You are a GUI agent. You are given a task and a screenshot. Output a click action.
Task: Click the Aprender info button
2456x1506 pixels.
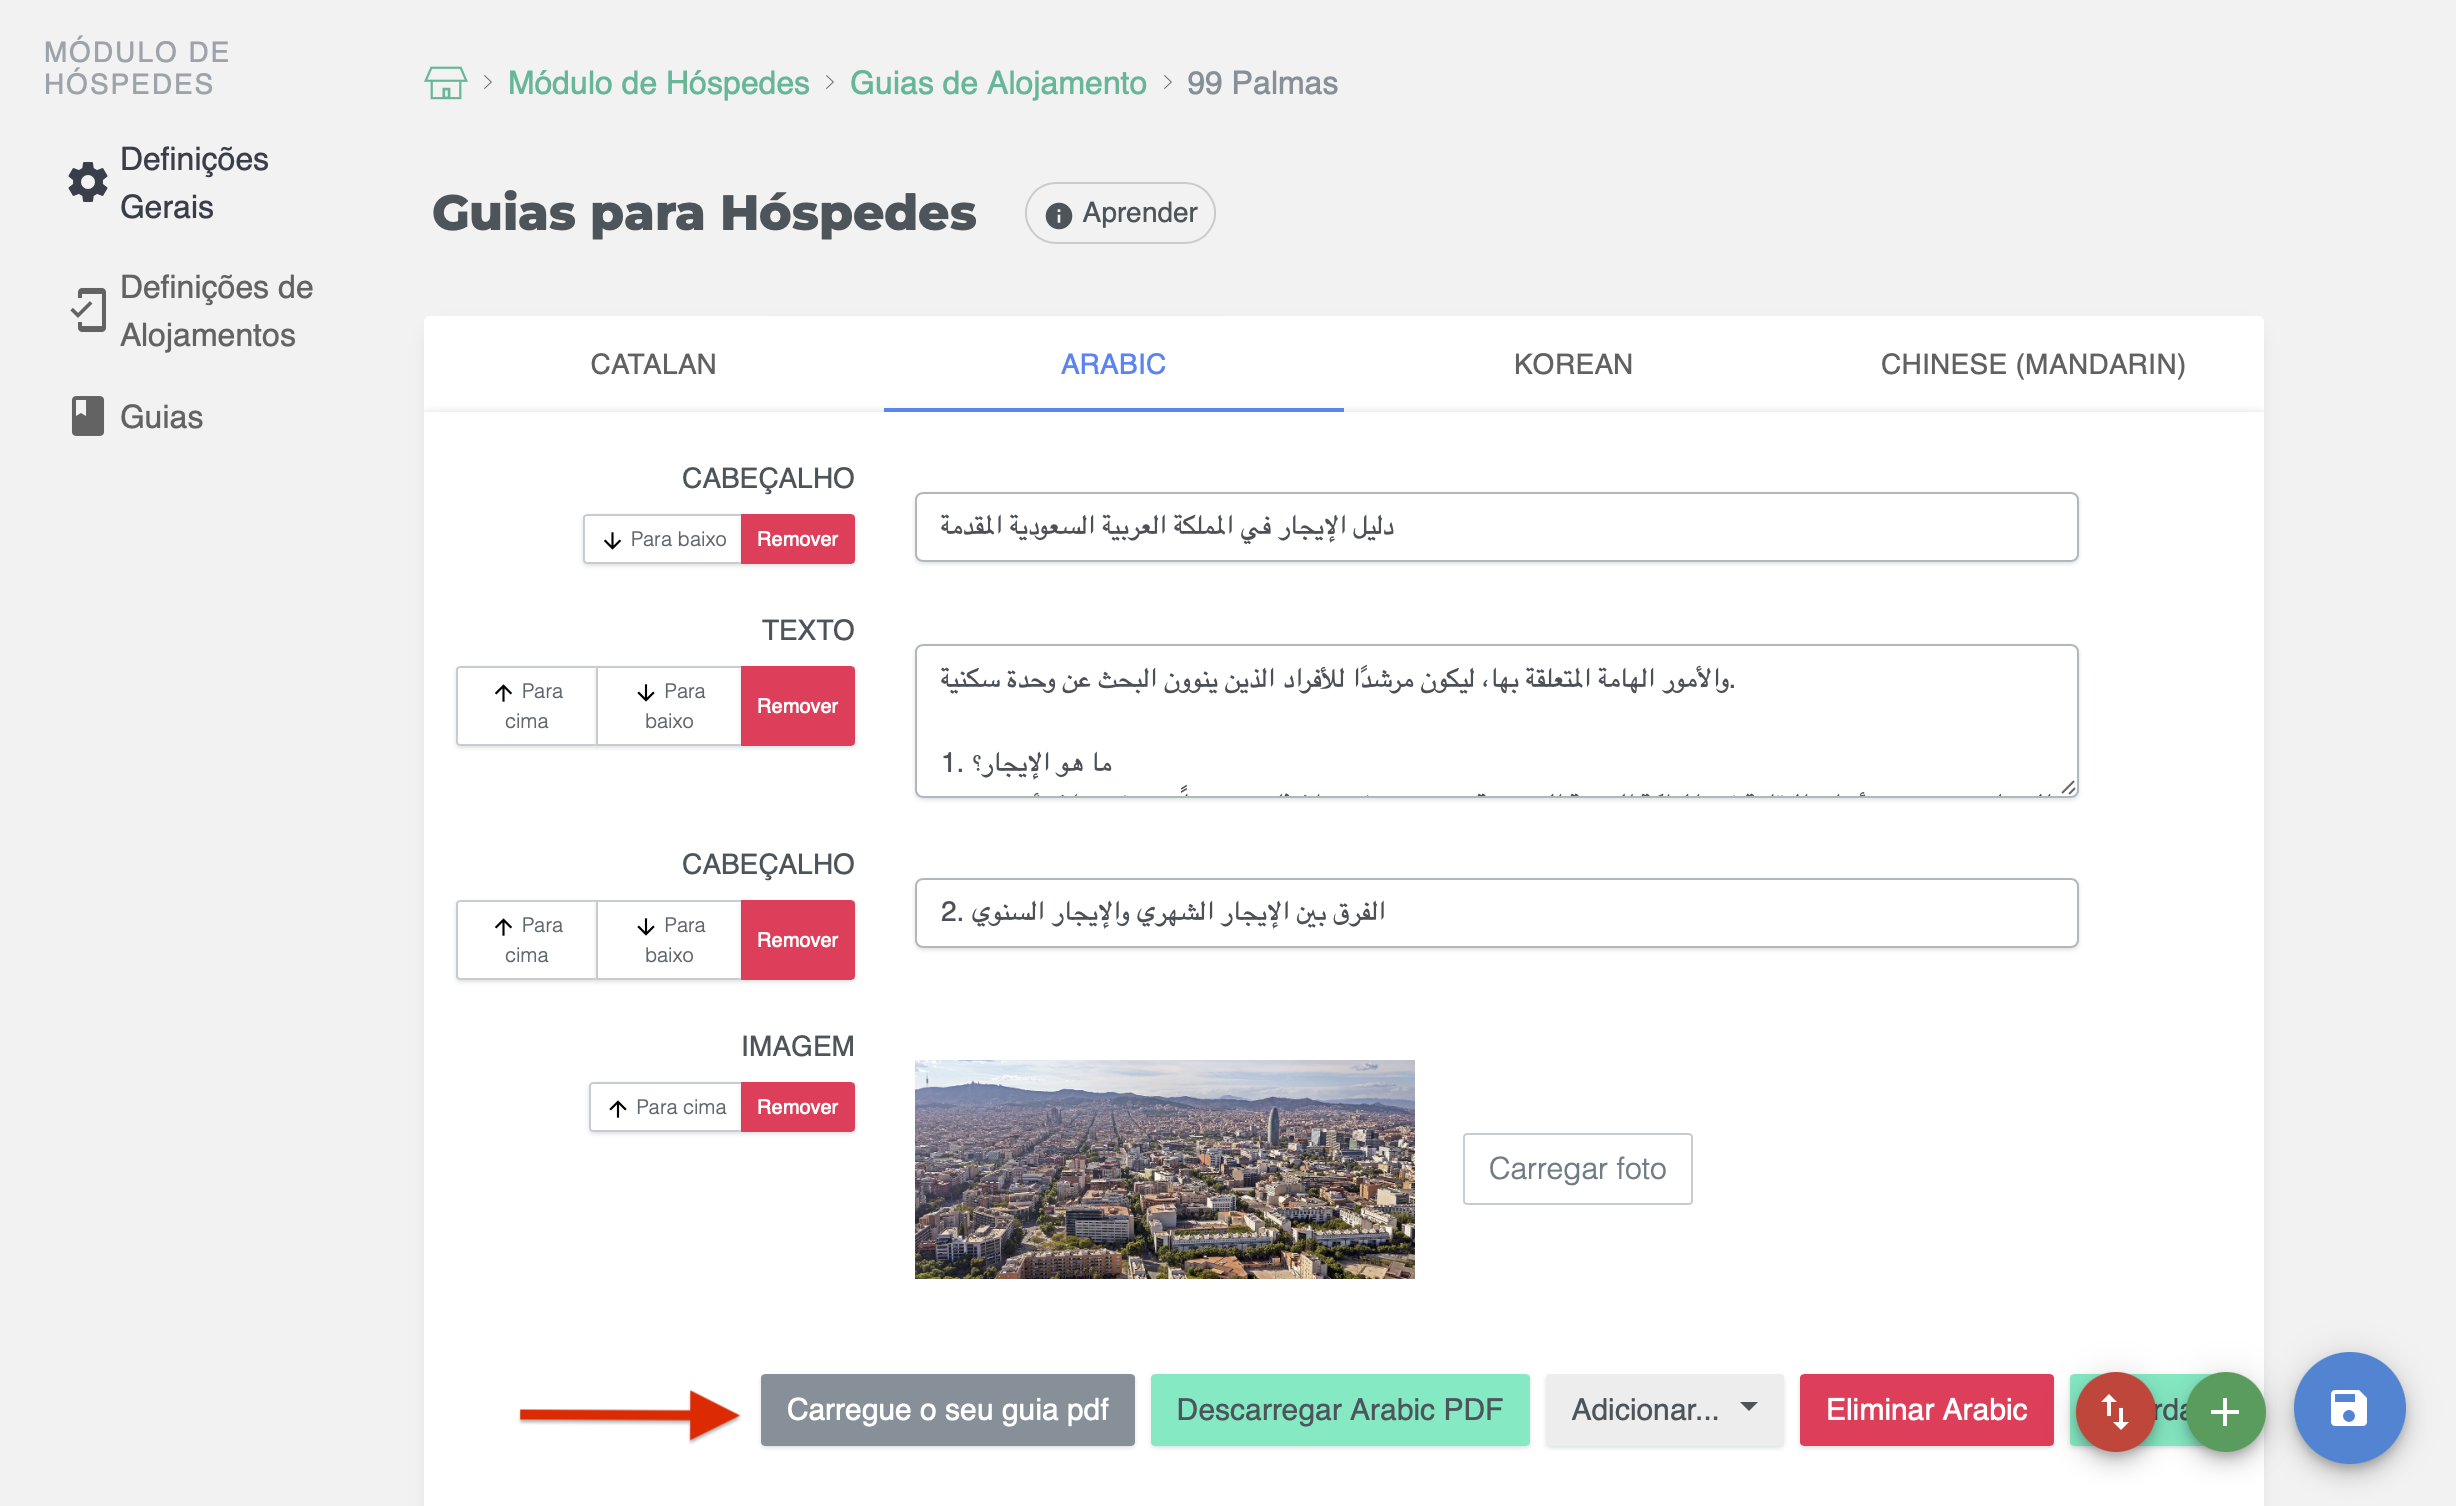(1120, 213)
